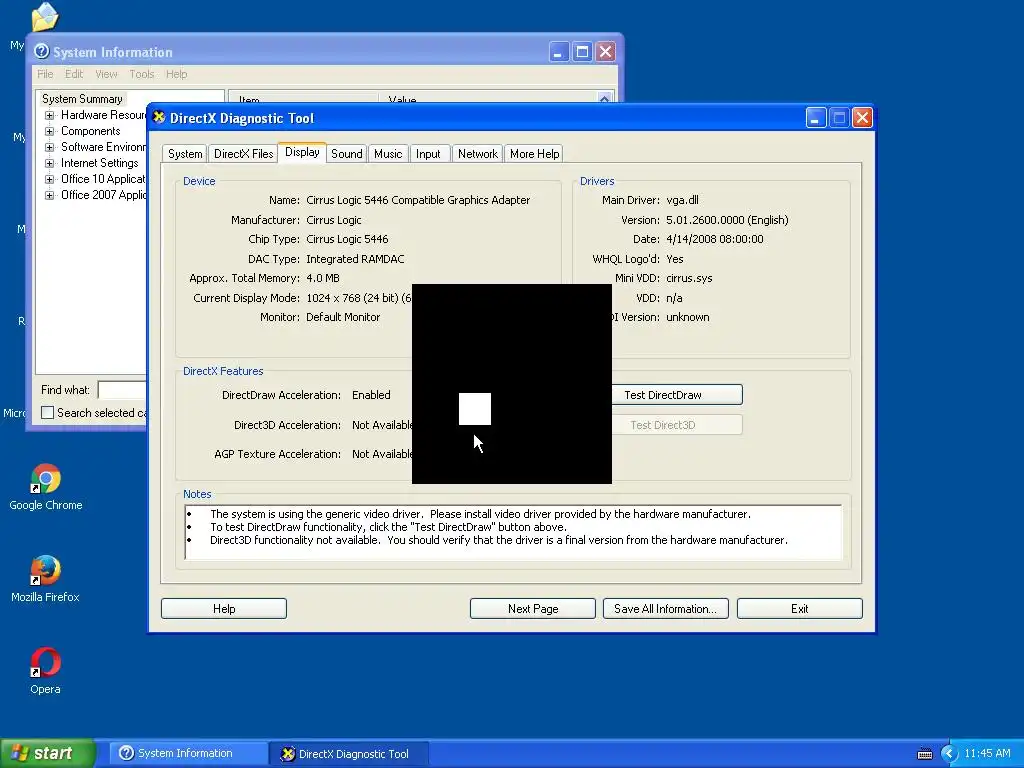
Task: Select Internet Settings tree item
Action: [100, 163]
